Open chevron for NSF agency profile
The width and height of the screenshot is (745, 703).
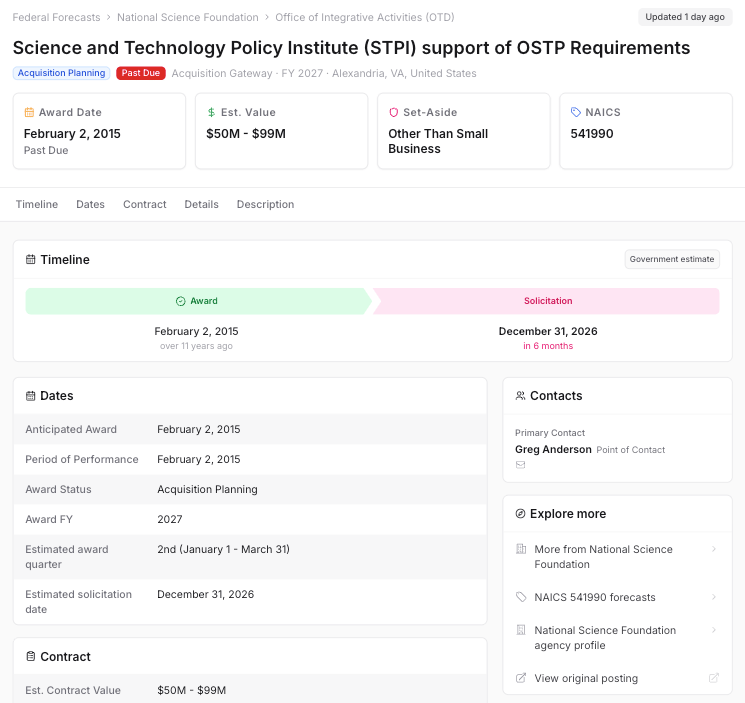714,630
